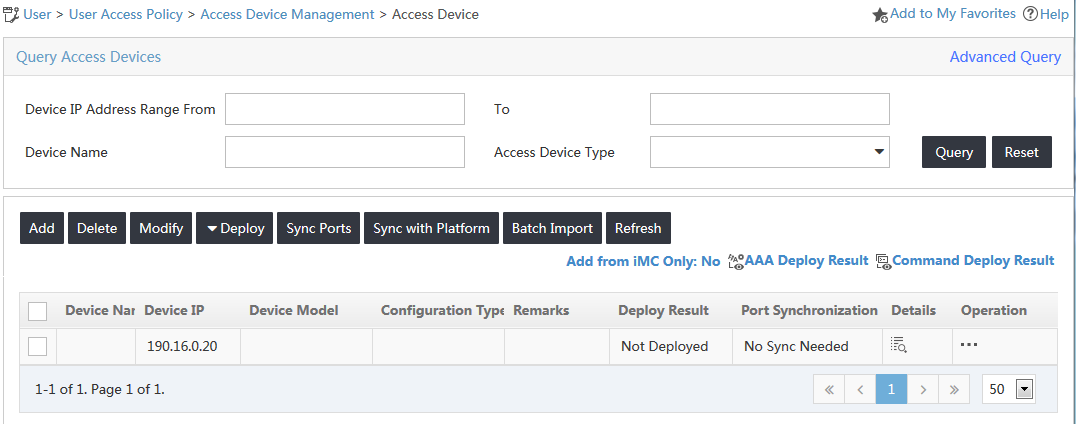Open the operation ellipsis menu for 190.16.0.20
1076x424 pixels.
(x=968, y=345)
